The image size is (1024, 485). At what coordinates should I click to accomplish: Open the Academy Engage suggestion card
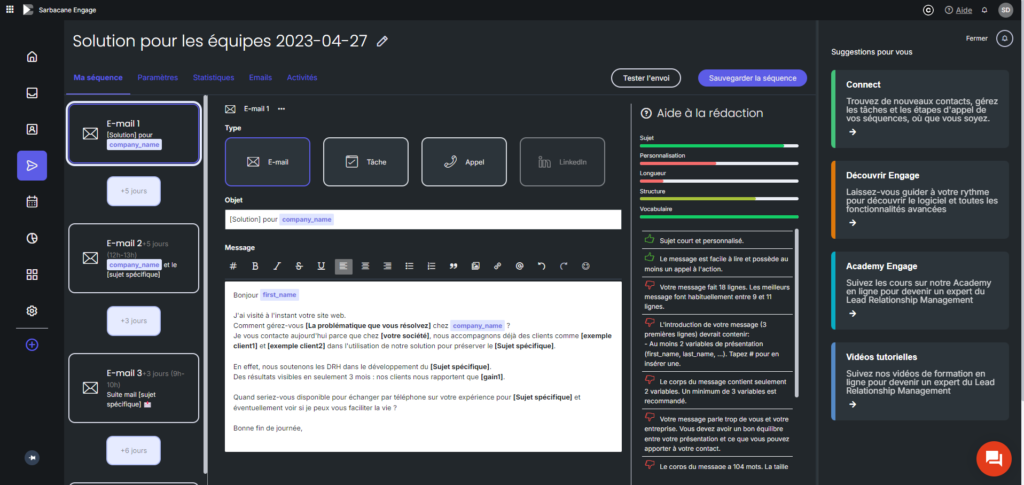[920, 290]
